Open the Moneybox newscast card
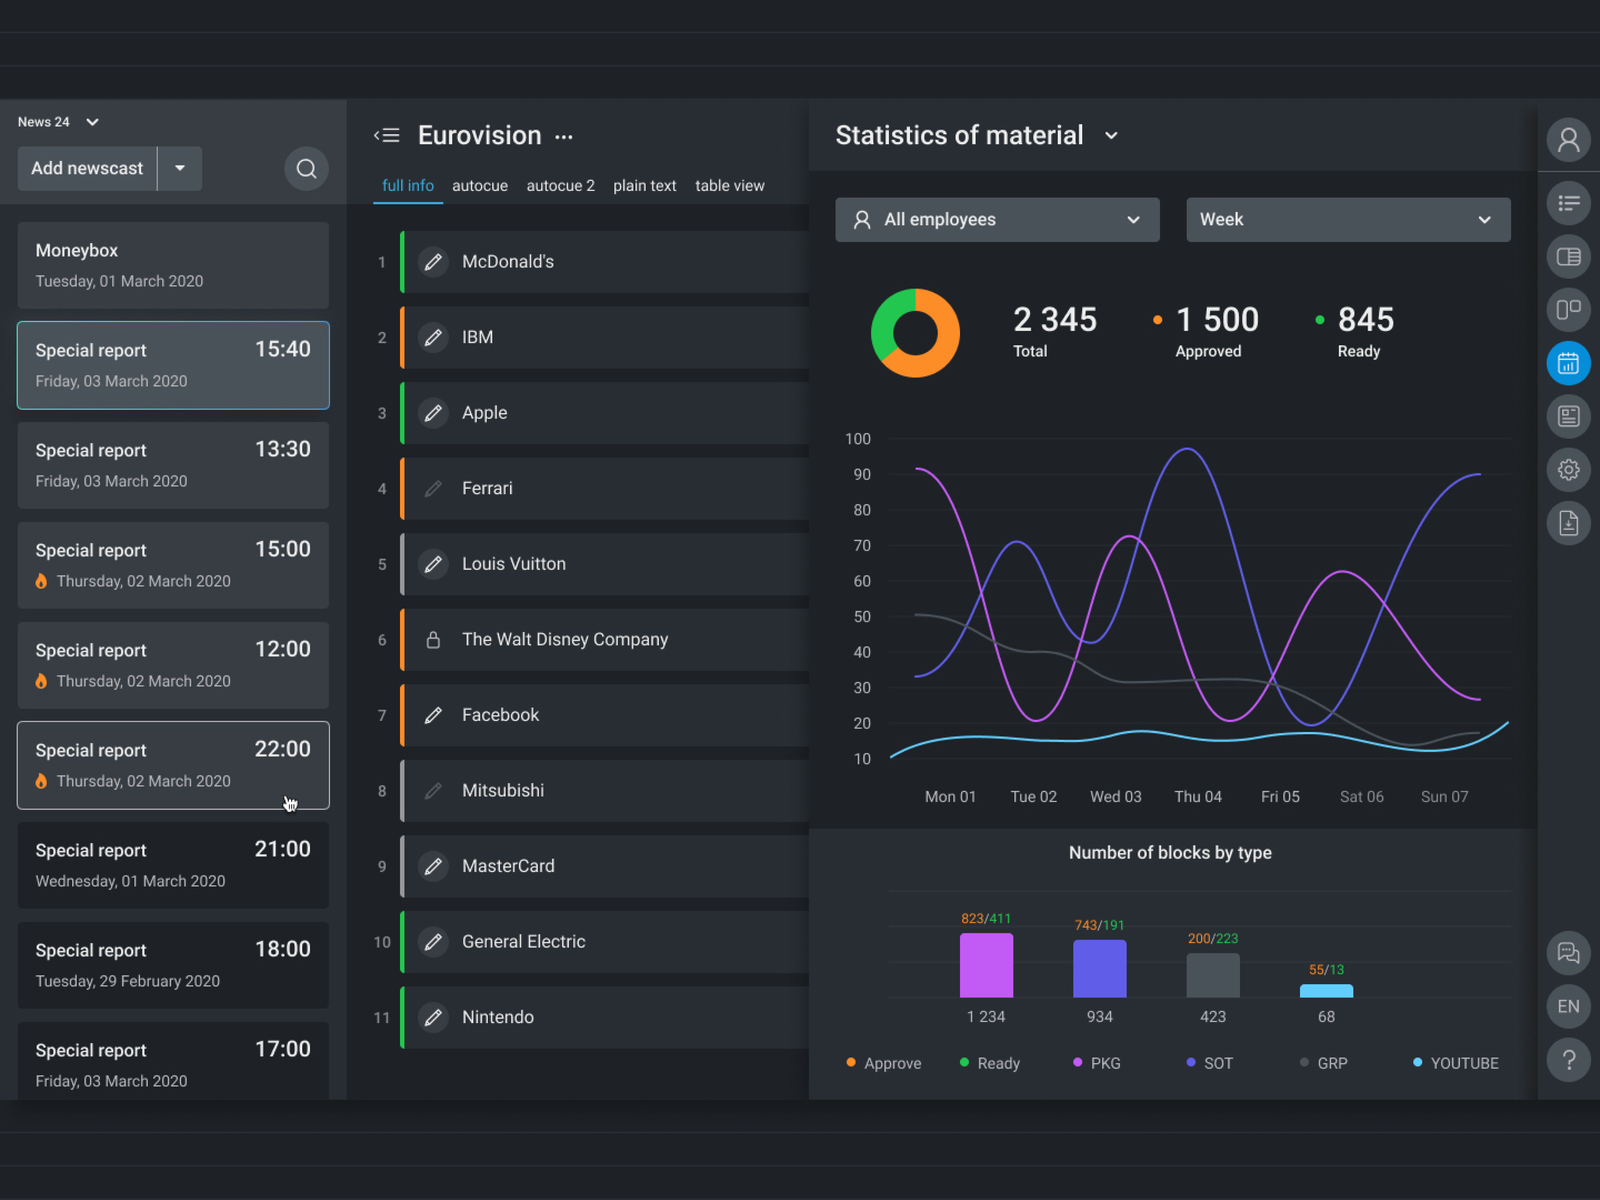The image size is (1600, 1200). tap(173, 266)
